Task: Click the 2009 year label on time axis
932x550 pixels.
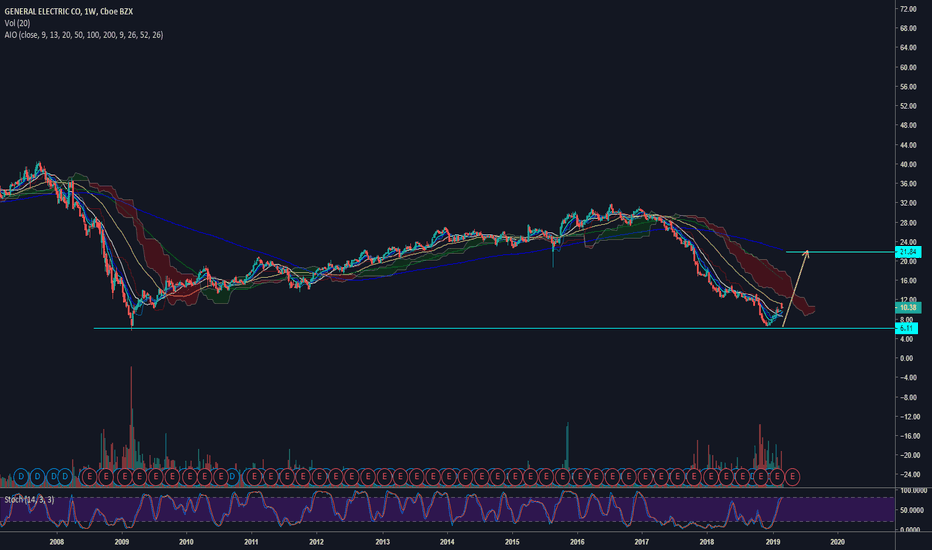Action: point(122,542)
